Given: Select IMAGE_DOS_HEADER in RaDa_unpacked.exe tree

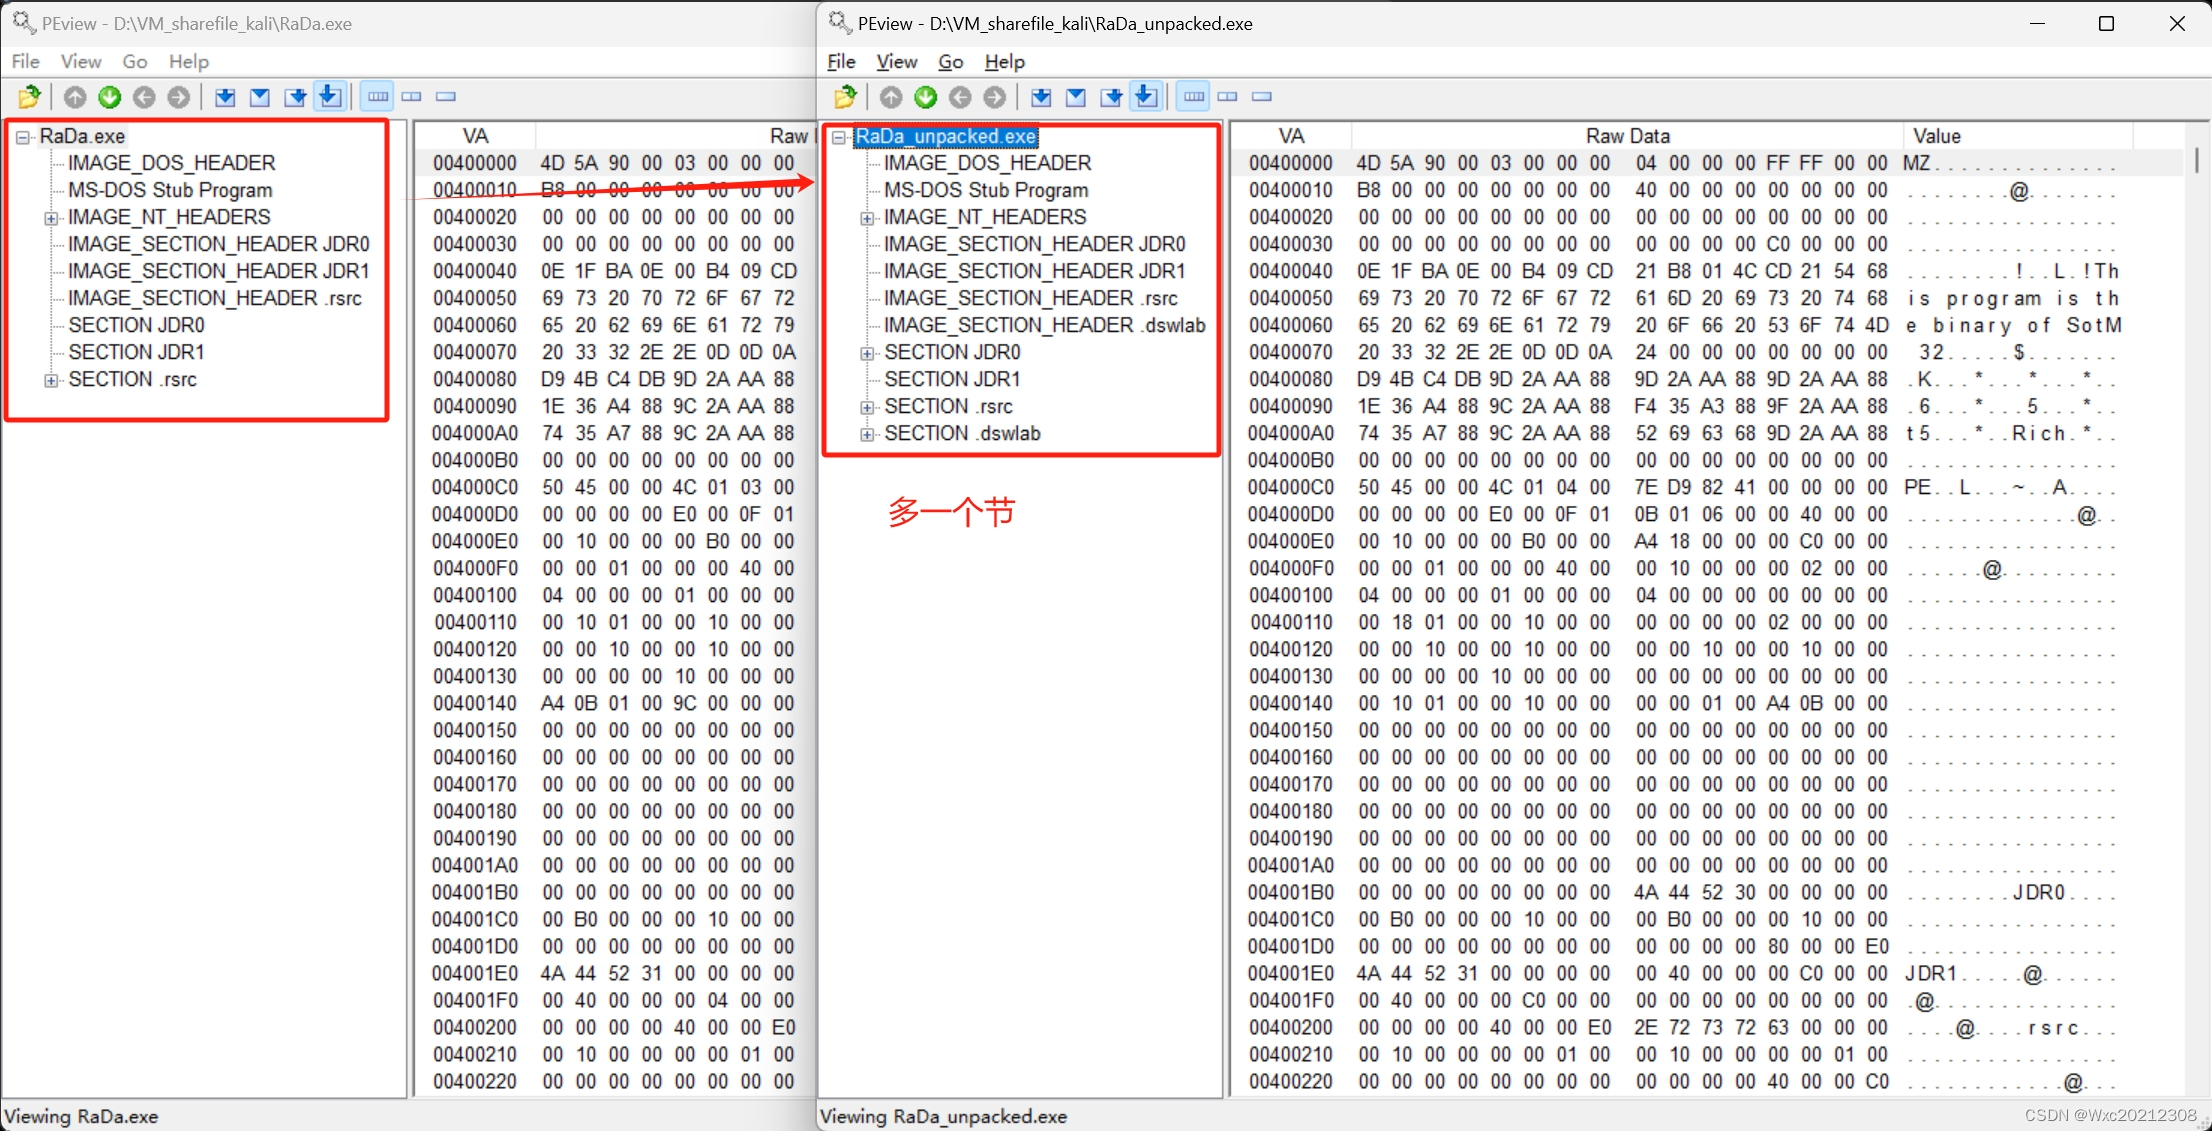Looking at the screenshot, I should (x=988, y=163).
